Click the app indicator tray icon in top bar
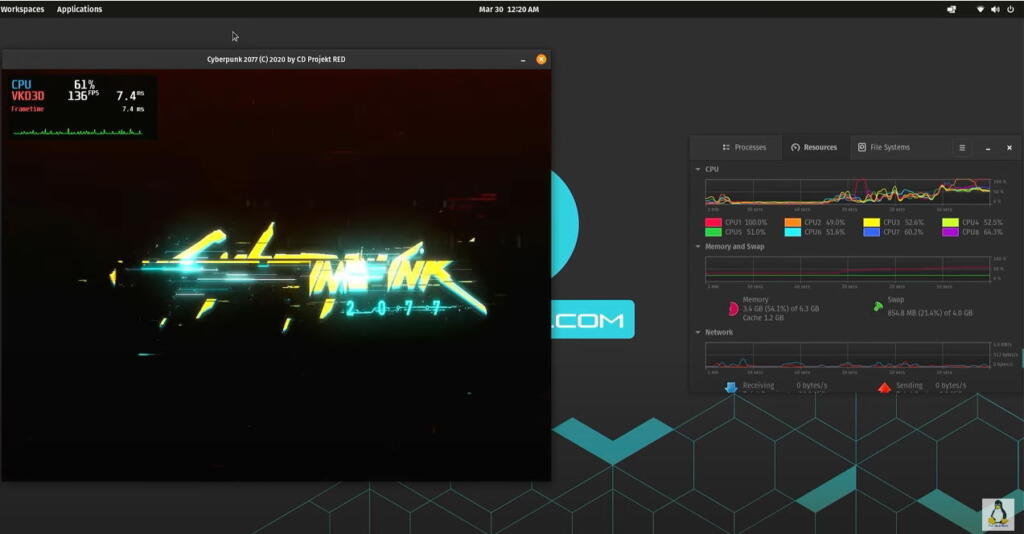The image size is (1024, 534). pyautogui.click(x=952, y=9)
